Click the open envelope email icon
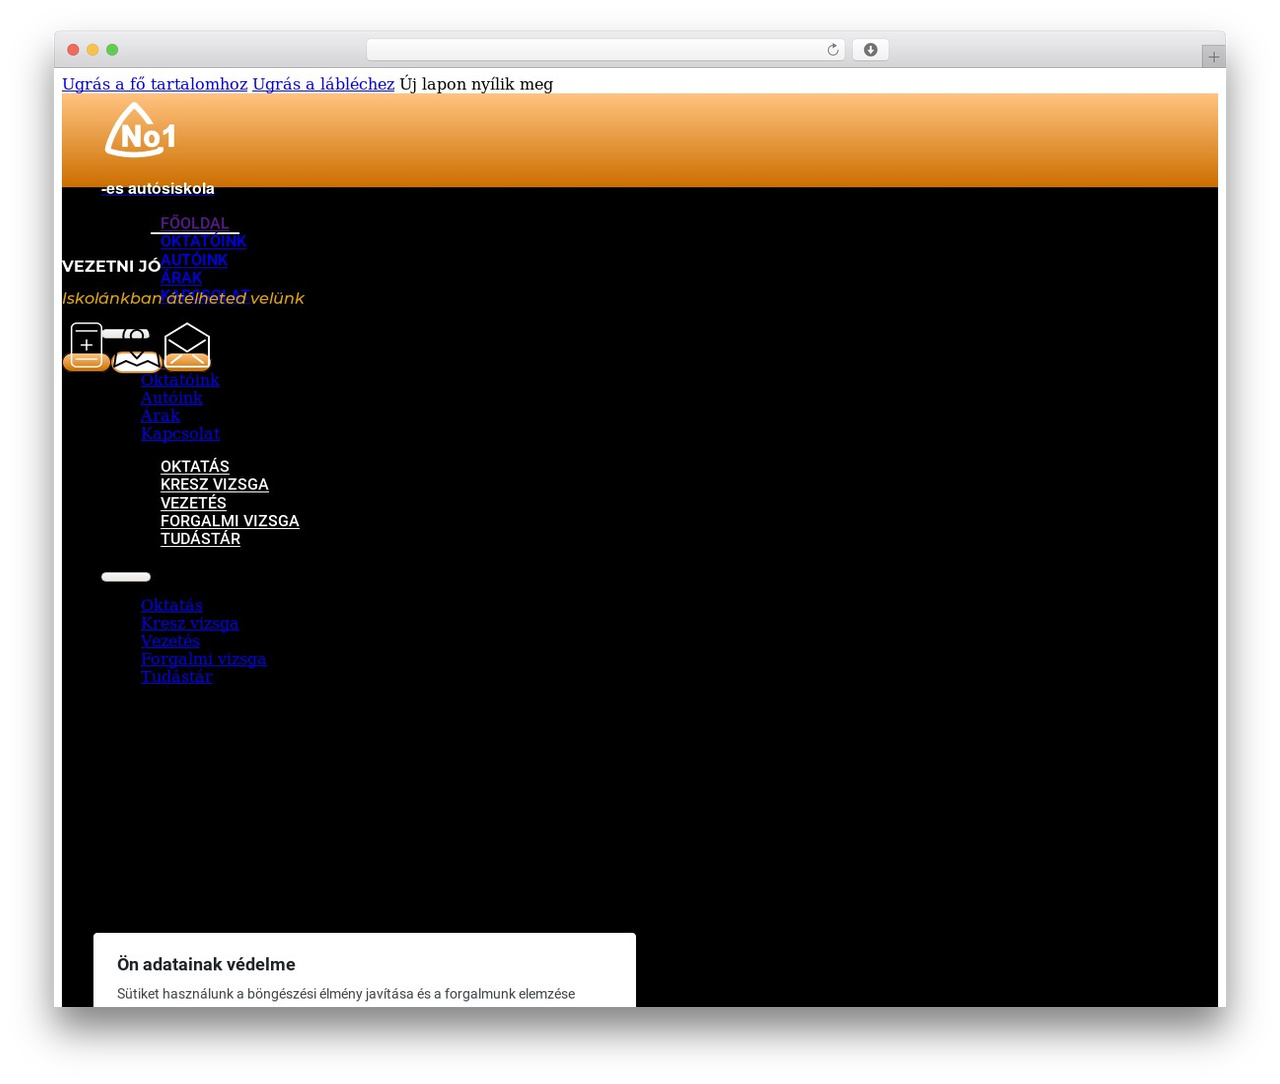Image resolution: width=1280 pixels, height=1084 pixels. [187, 346]
